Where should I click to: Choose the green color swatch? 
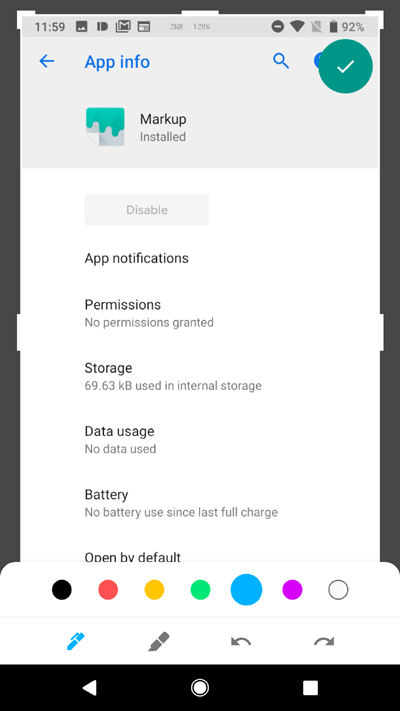coord(200,590)
